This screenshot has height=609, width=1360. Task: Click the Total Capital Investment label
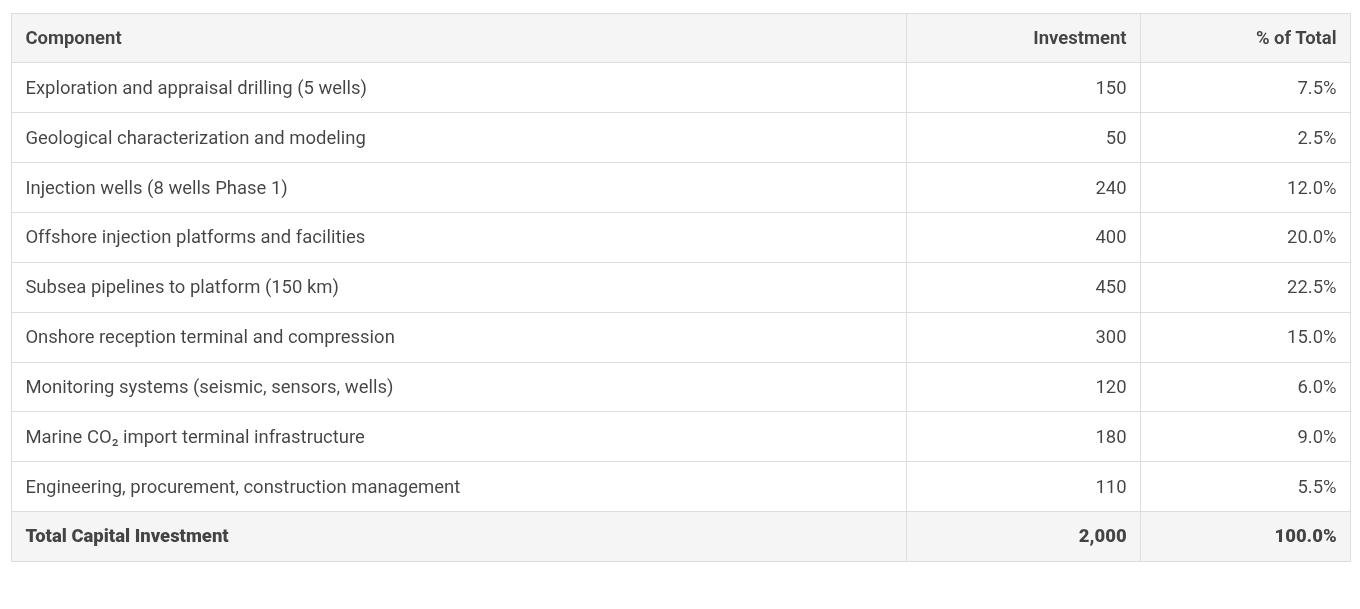[127, 536]
